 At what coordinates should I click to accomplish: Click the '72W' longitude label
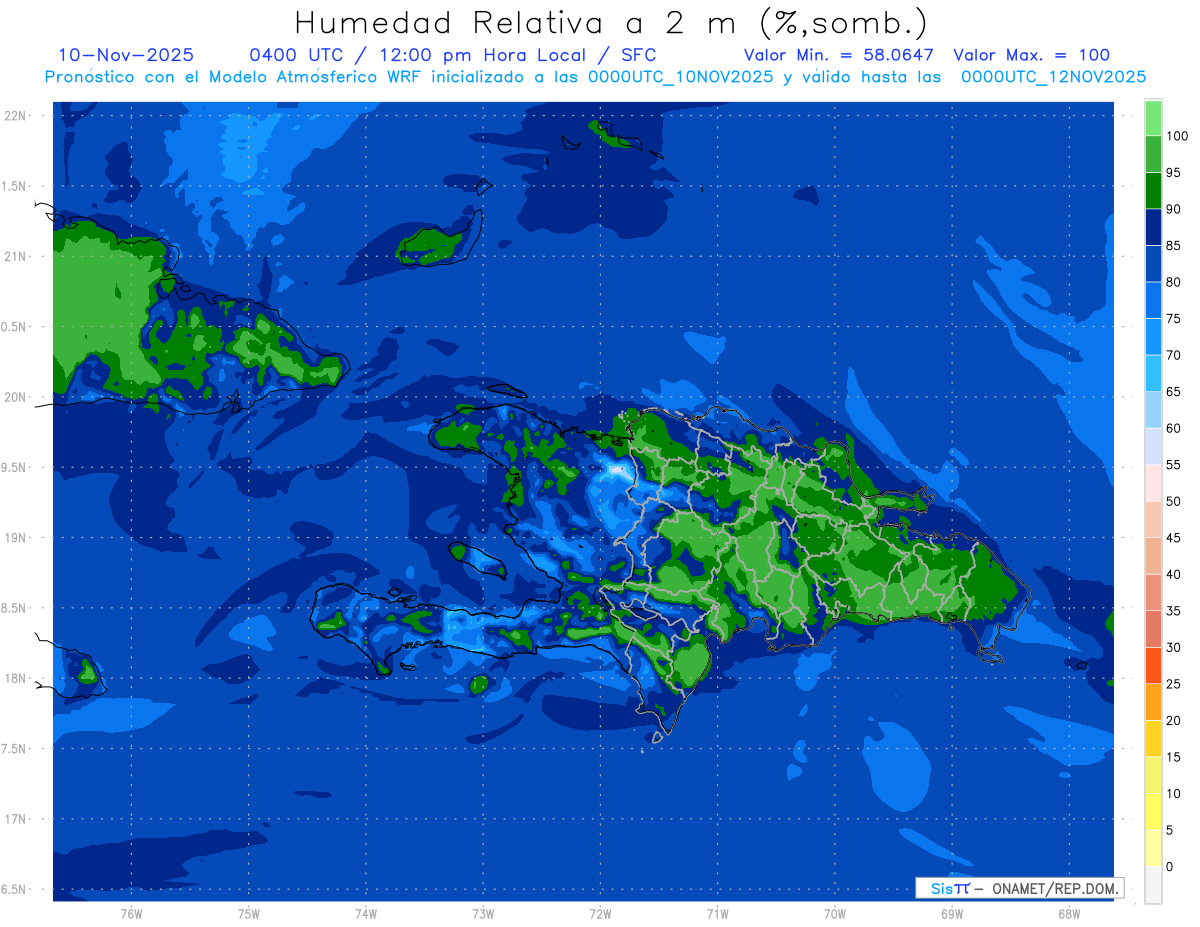600,913
